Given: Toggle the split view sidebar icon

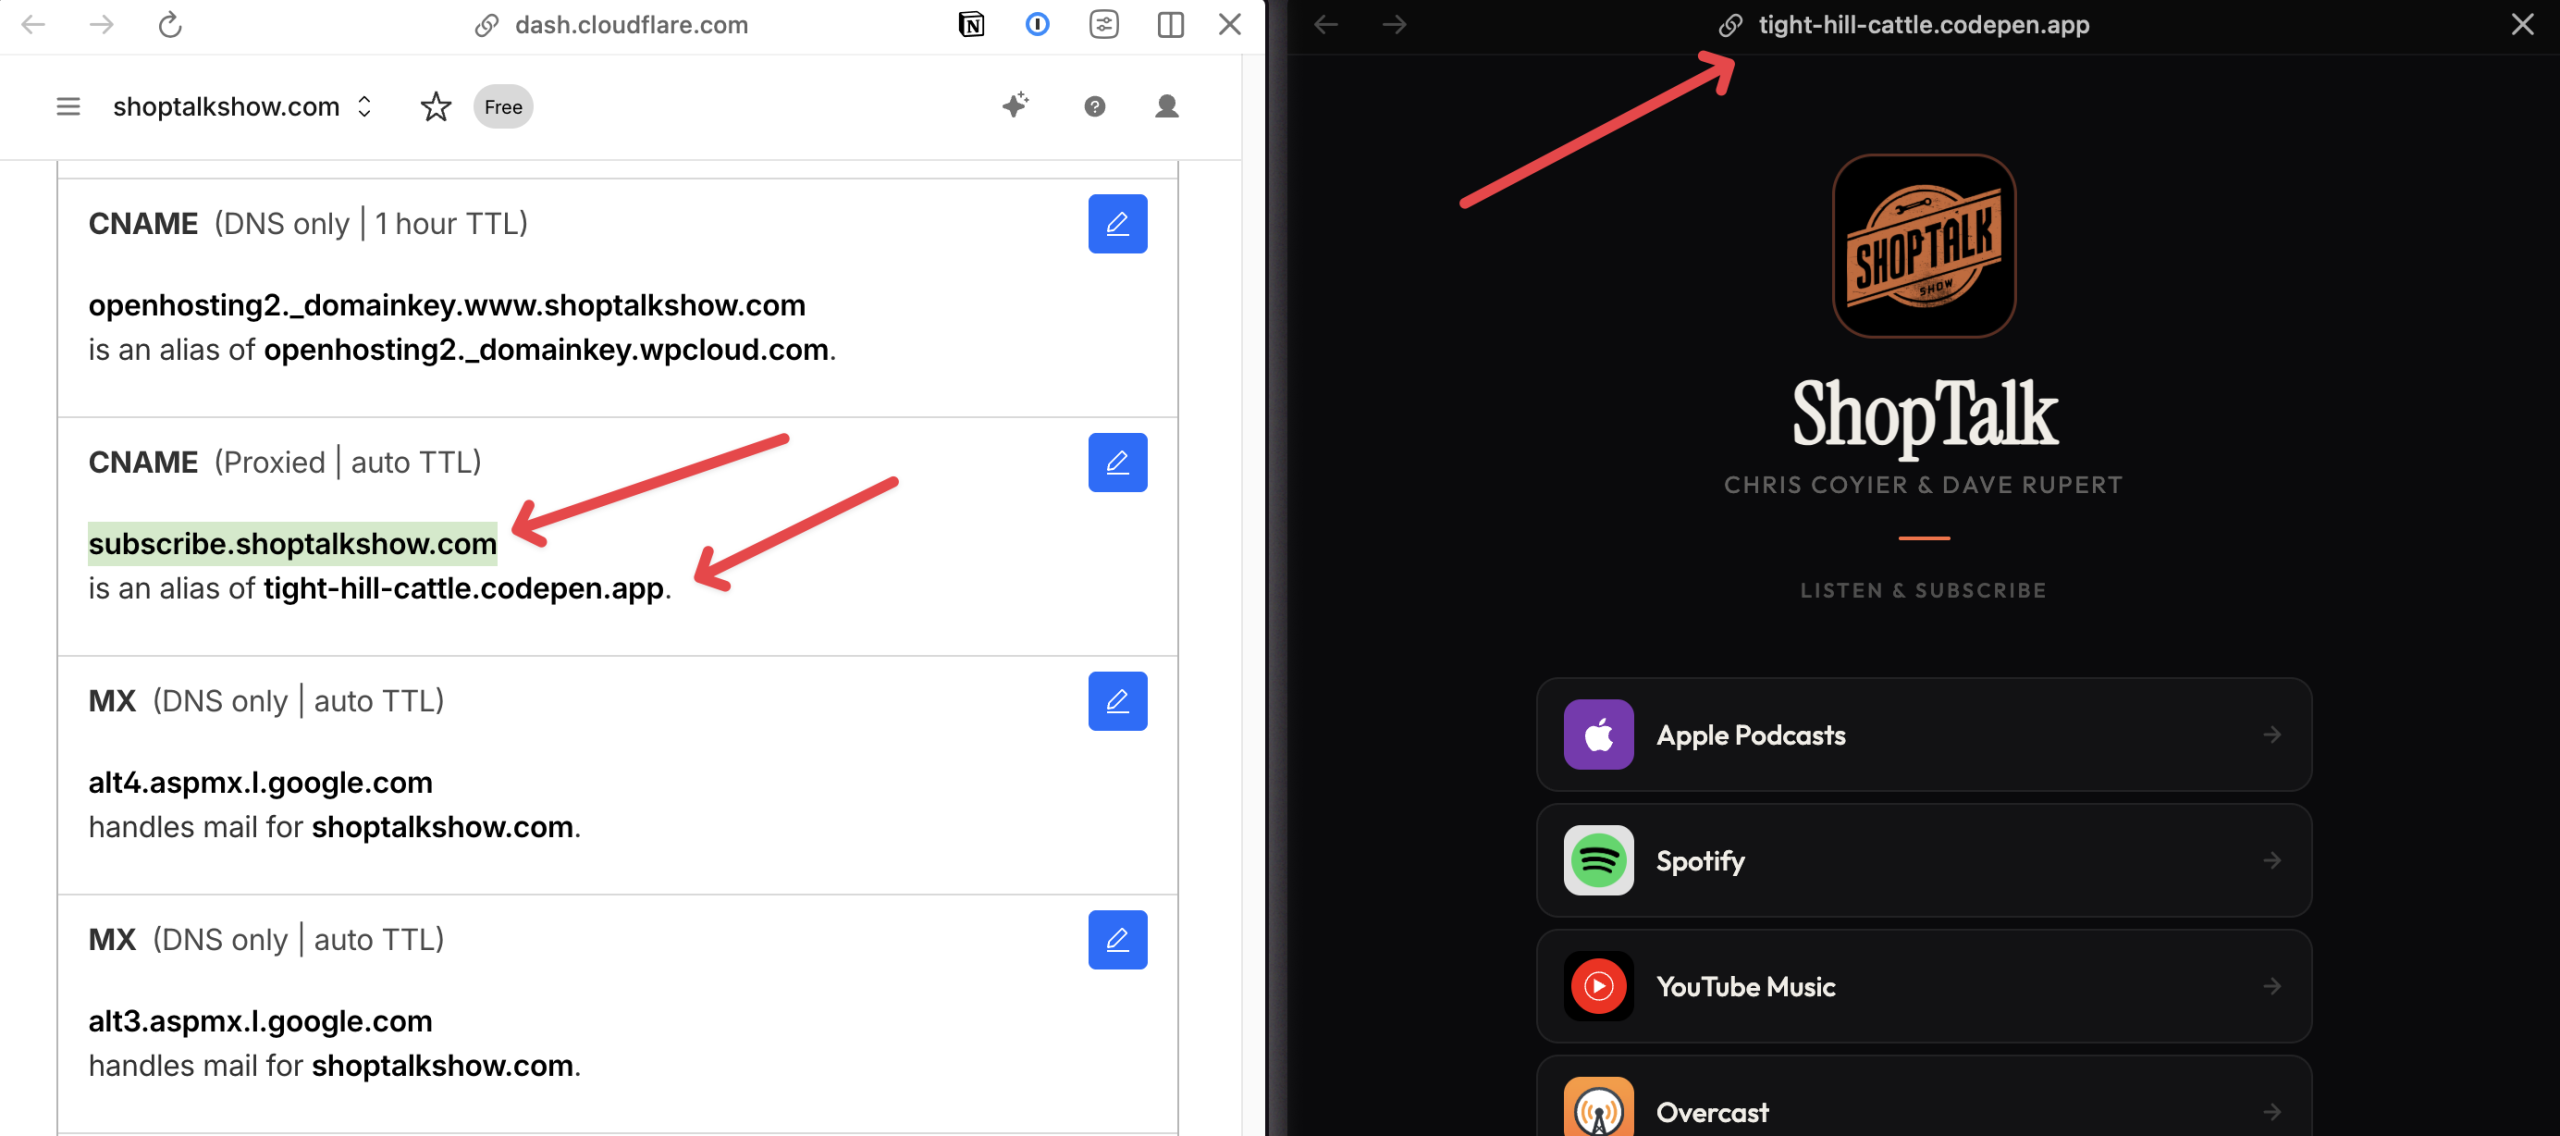Looking at the screenshot, I should (x=1170, y=24).
